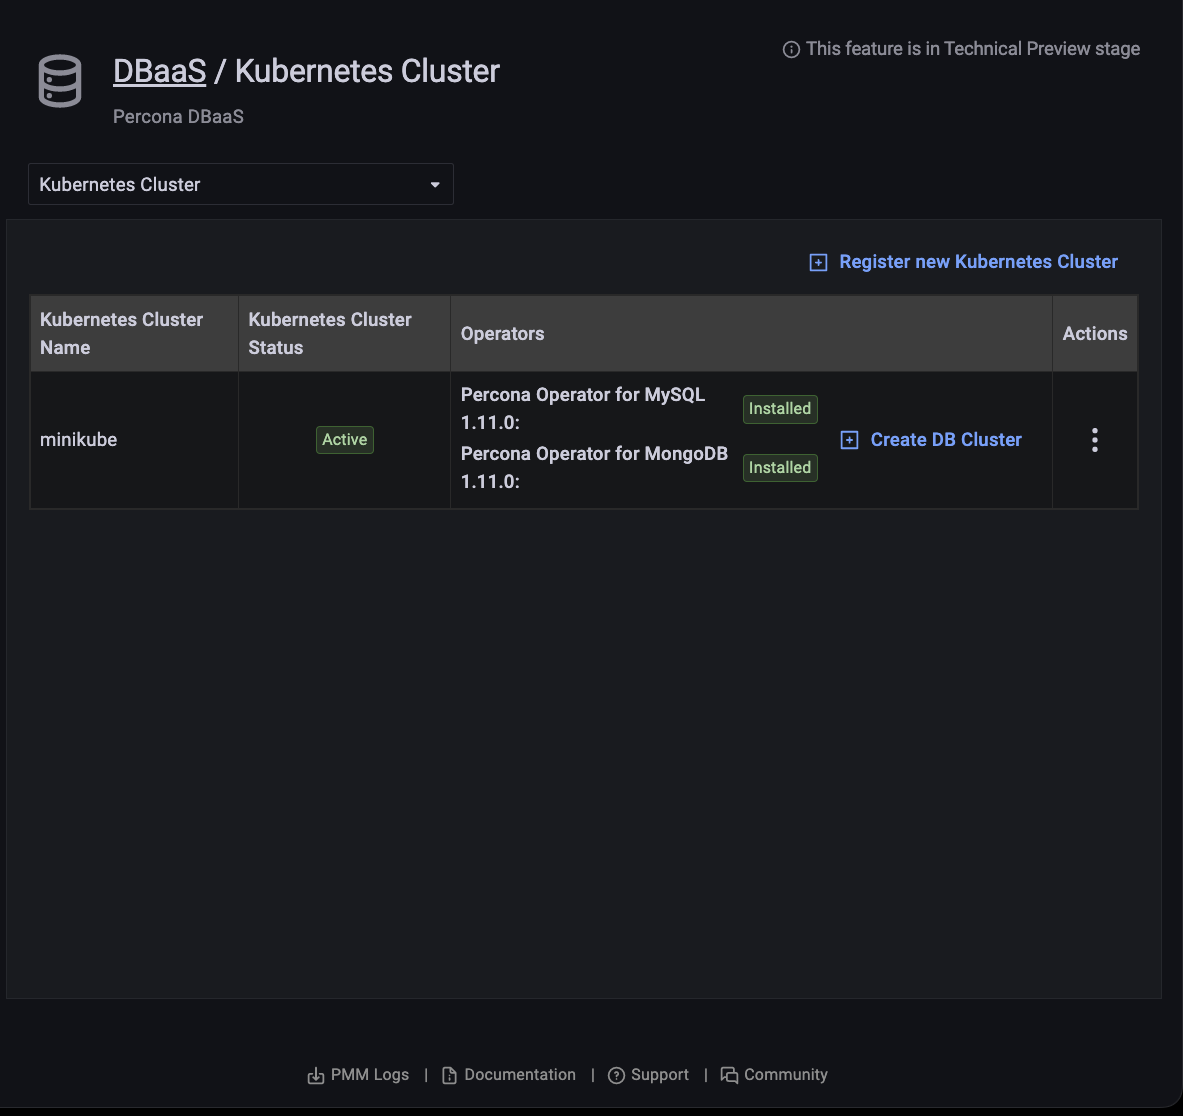Click the Create DB Cluster text link
This screenshot has height=1116, width=1183.
pos(946,440)
